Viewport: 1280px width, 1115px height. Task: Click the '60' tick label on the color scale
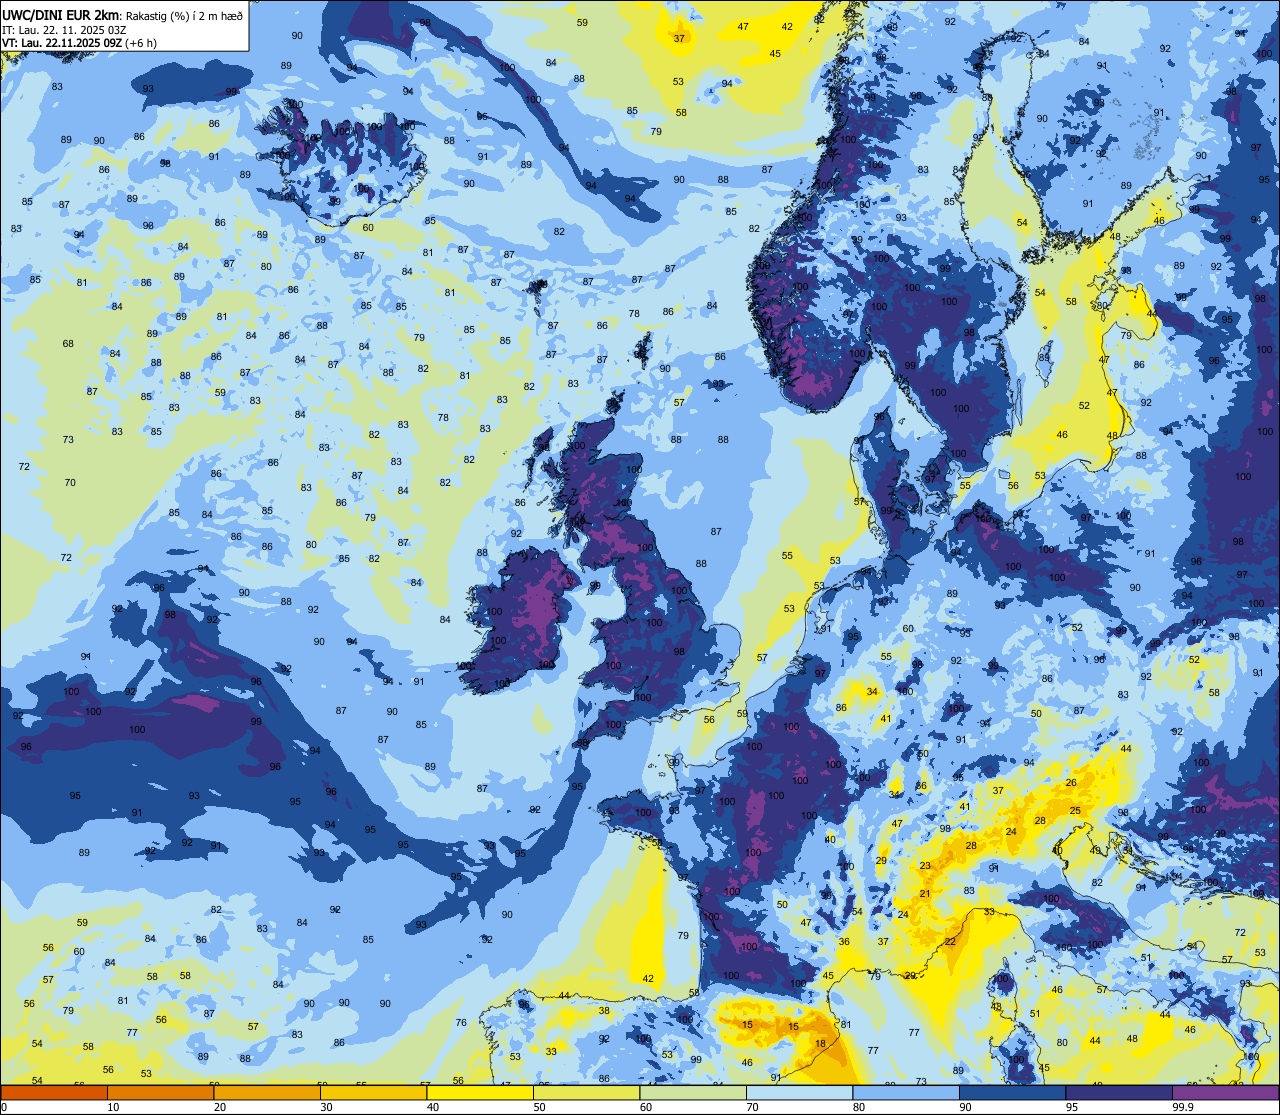point(645,1107)
